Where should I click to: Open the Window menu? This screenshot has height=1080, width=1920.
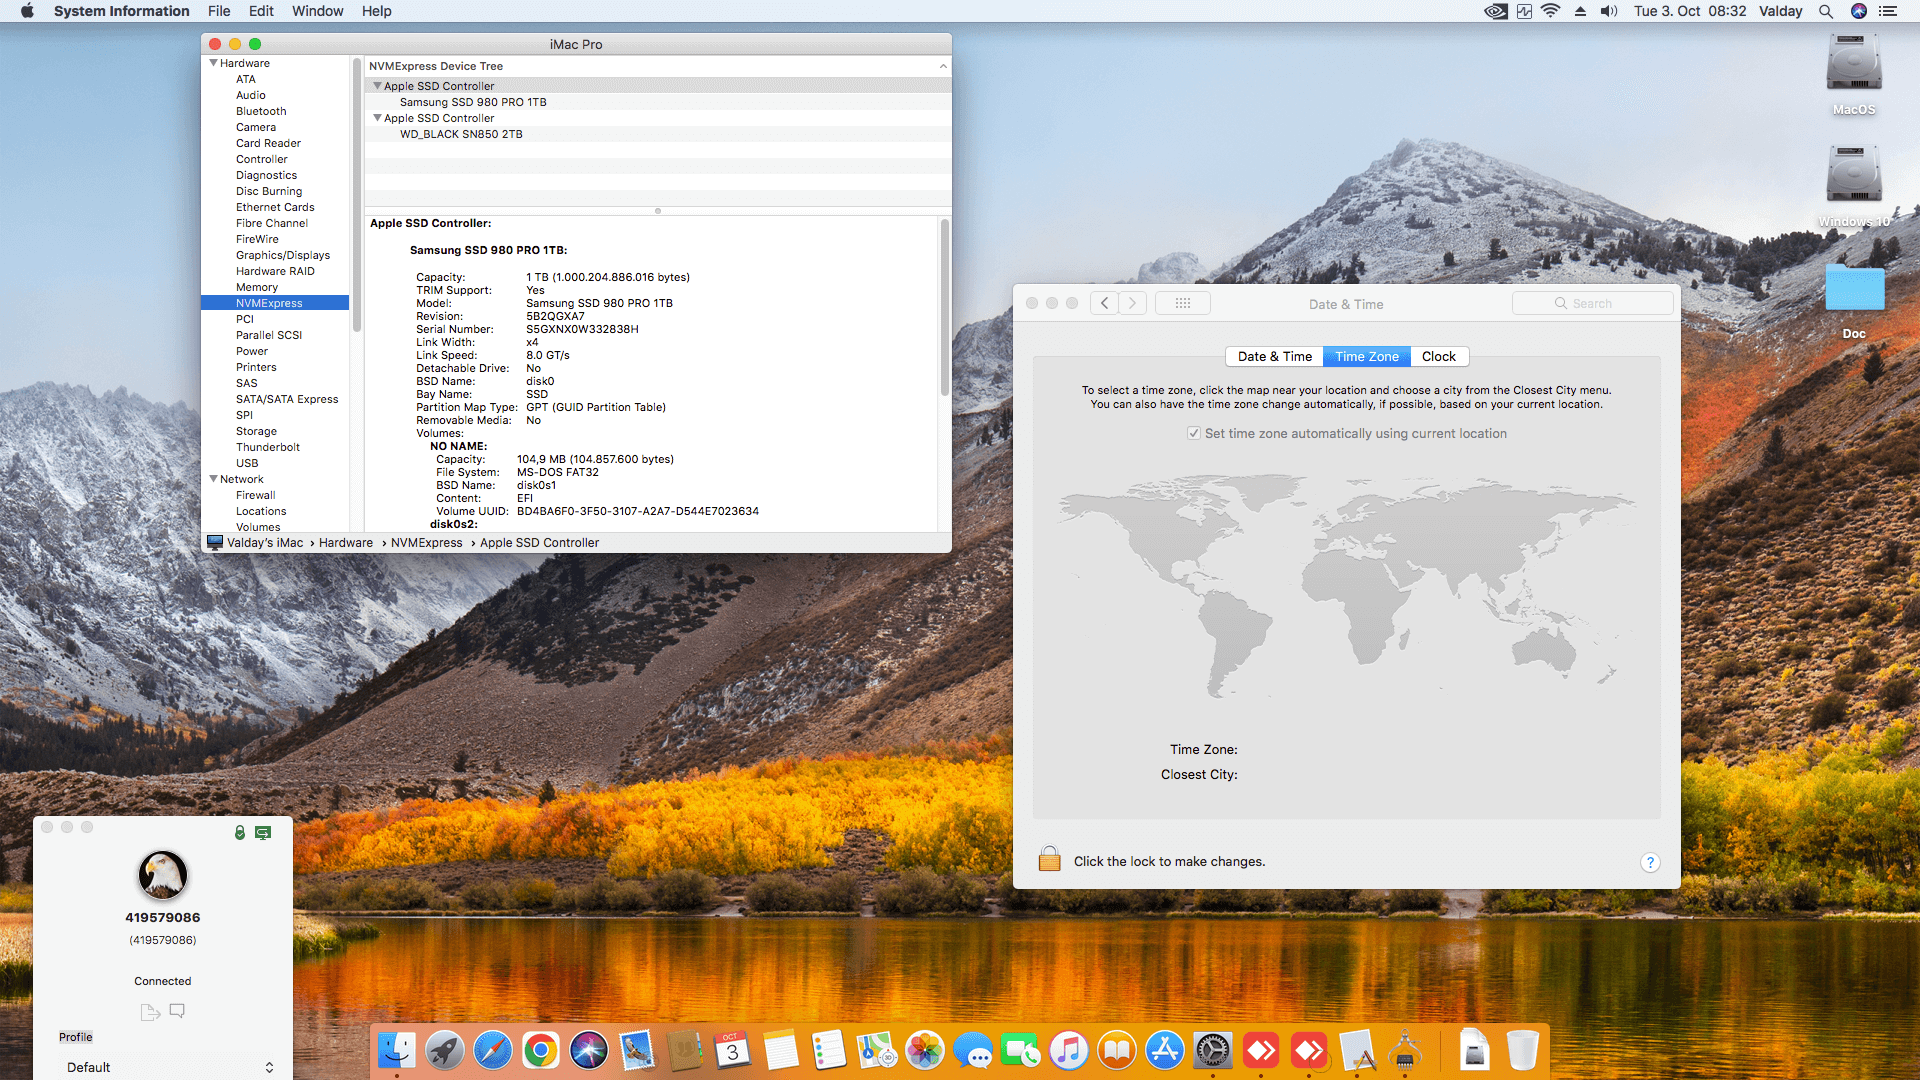317,11
